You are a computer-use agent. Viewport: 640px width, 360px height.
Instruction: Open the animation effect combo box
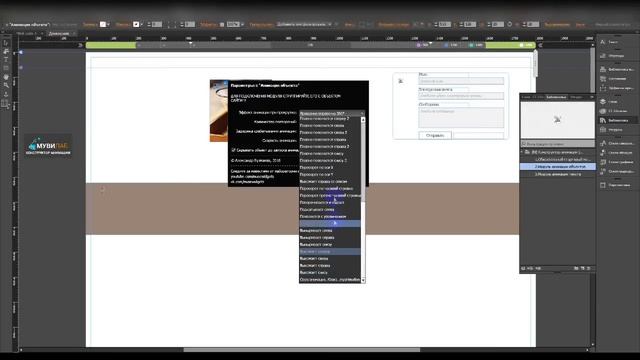(x=331, y=113)
